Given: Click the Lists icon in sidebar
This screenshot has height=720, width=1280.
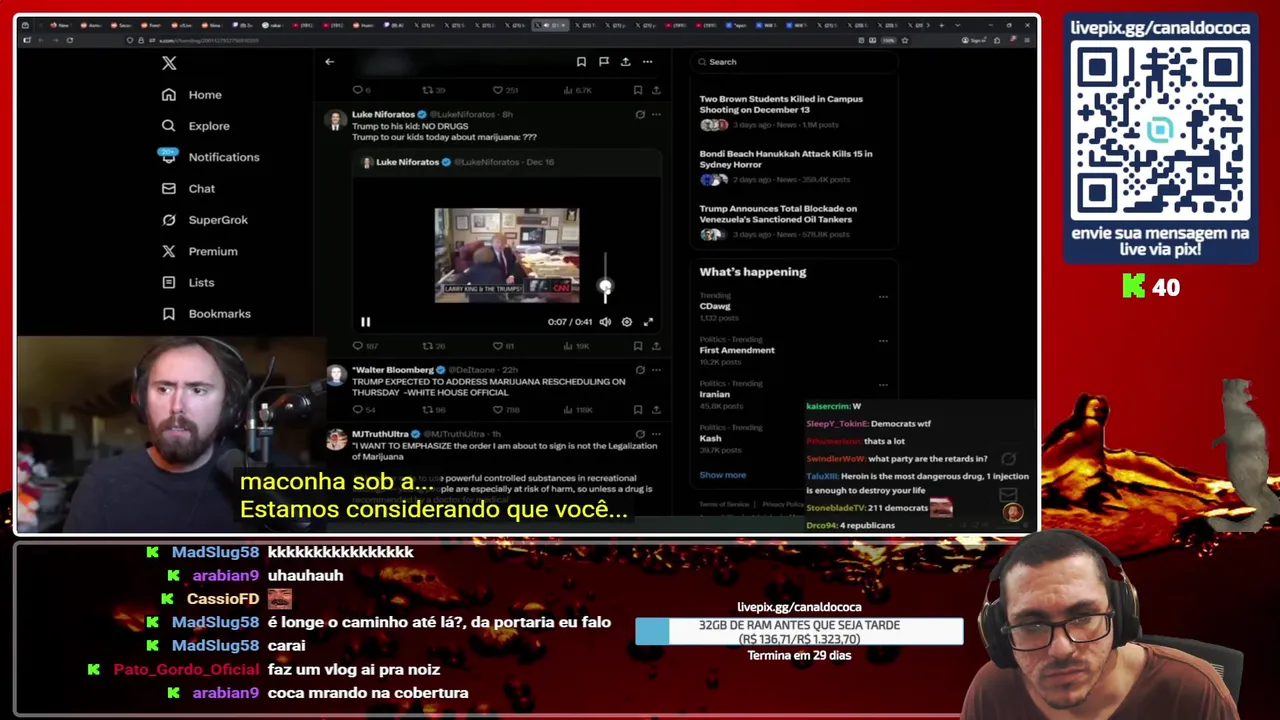Looking at the screenshot, I should click(169, 283).
